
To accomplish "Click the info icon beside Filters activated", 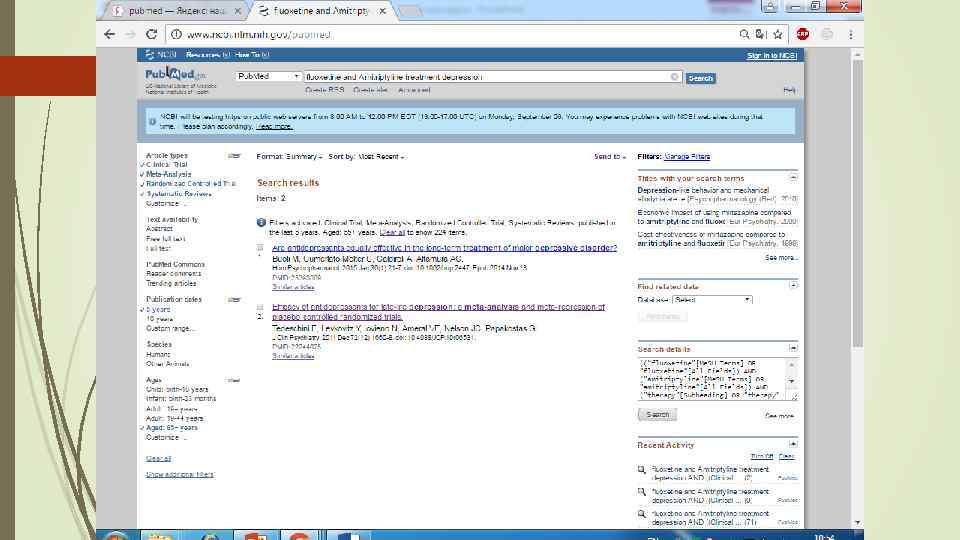I will 261,223.
